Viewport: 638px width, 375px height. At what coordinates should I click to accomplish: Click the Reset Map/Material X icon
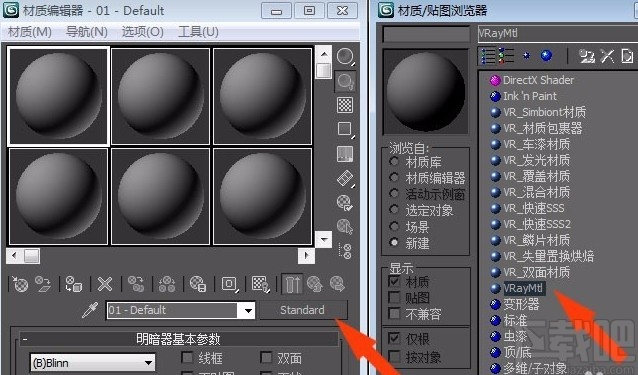tap(105, 284)
